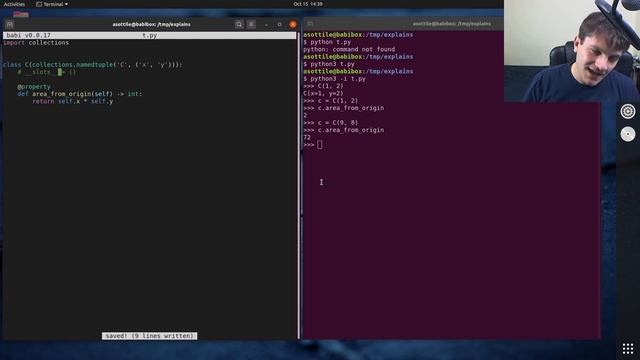This screenshot has height=360, width=640.
Task: Click the 'class C(collections.namedtuple' line
Action: [93, 64]
